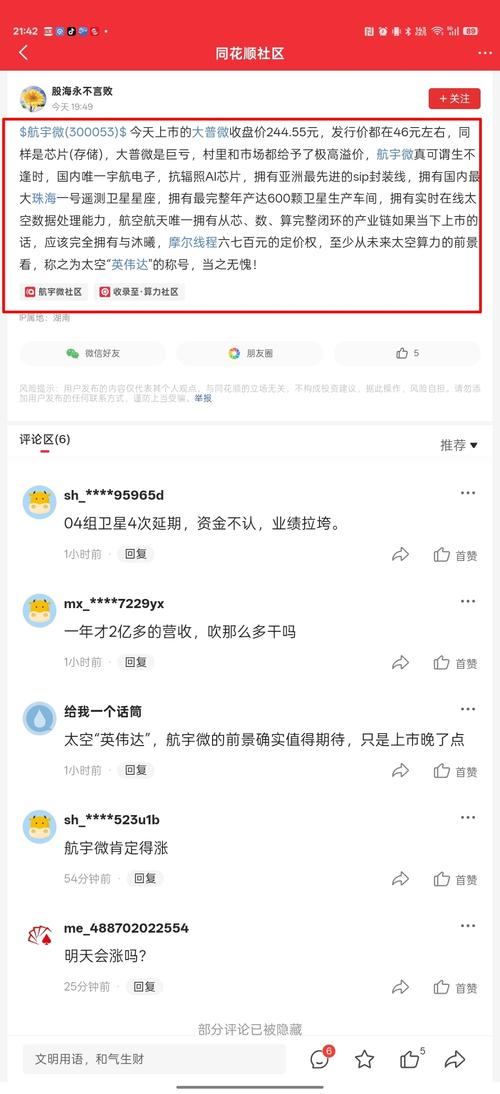Follow the author with 关注 button
Viewport: 500px width, 1094px height.
(454, 98)
